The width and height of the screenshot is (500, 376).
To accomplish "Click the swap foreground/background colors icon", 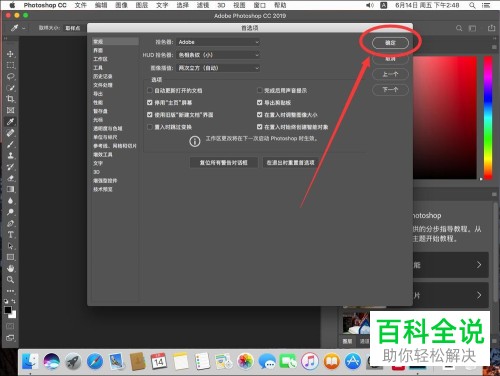I will click(x=14, y=301).
